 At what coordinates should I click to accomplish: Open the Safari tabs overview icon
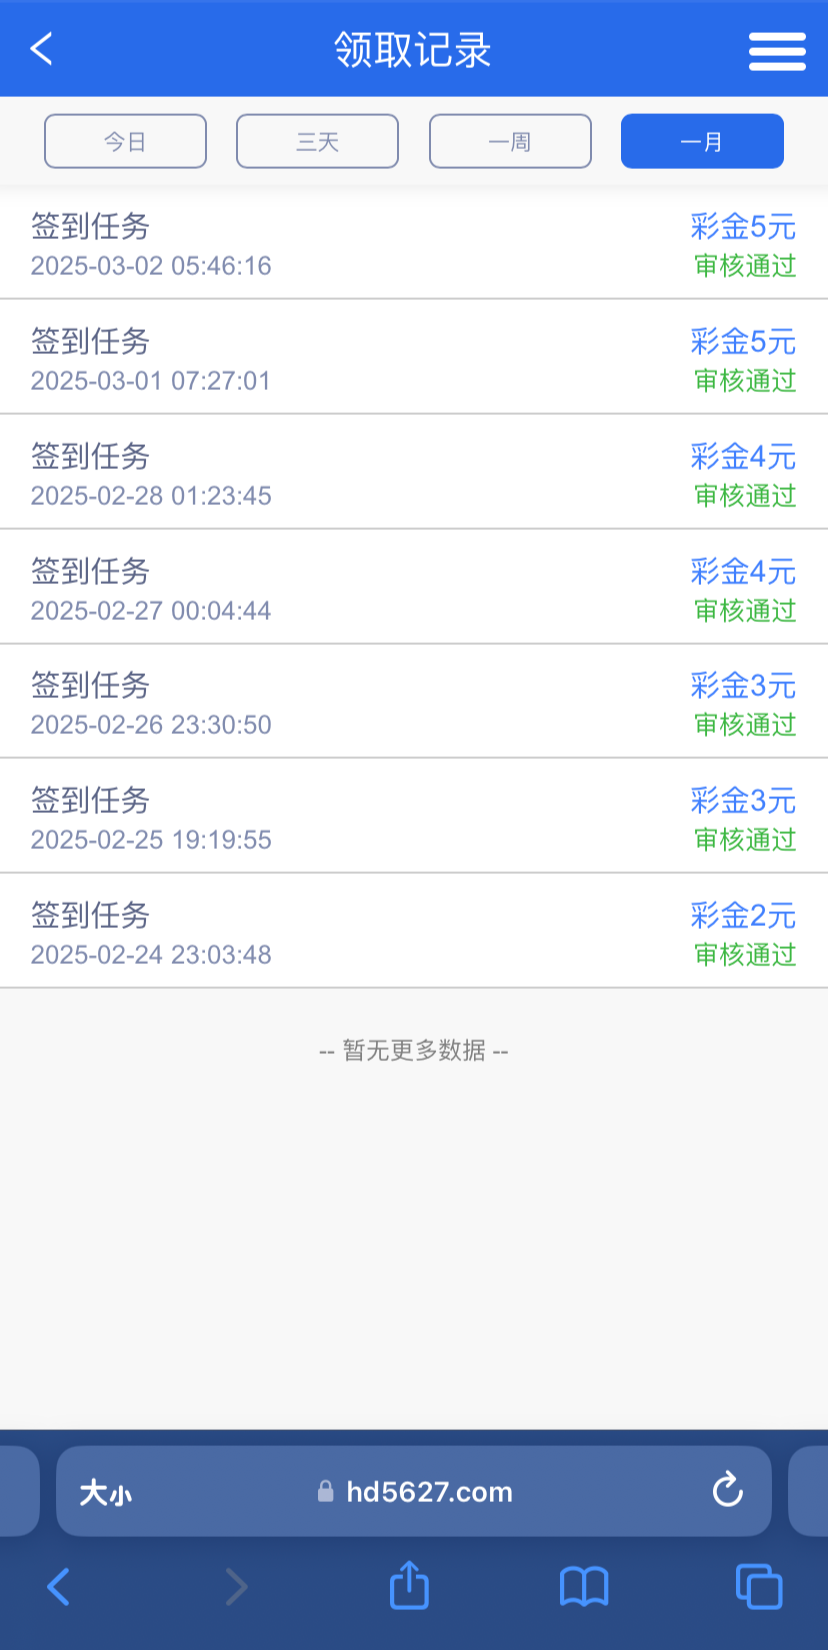pos(759,1586)
